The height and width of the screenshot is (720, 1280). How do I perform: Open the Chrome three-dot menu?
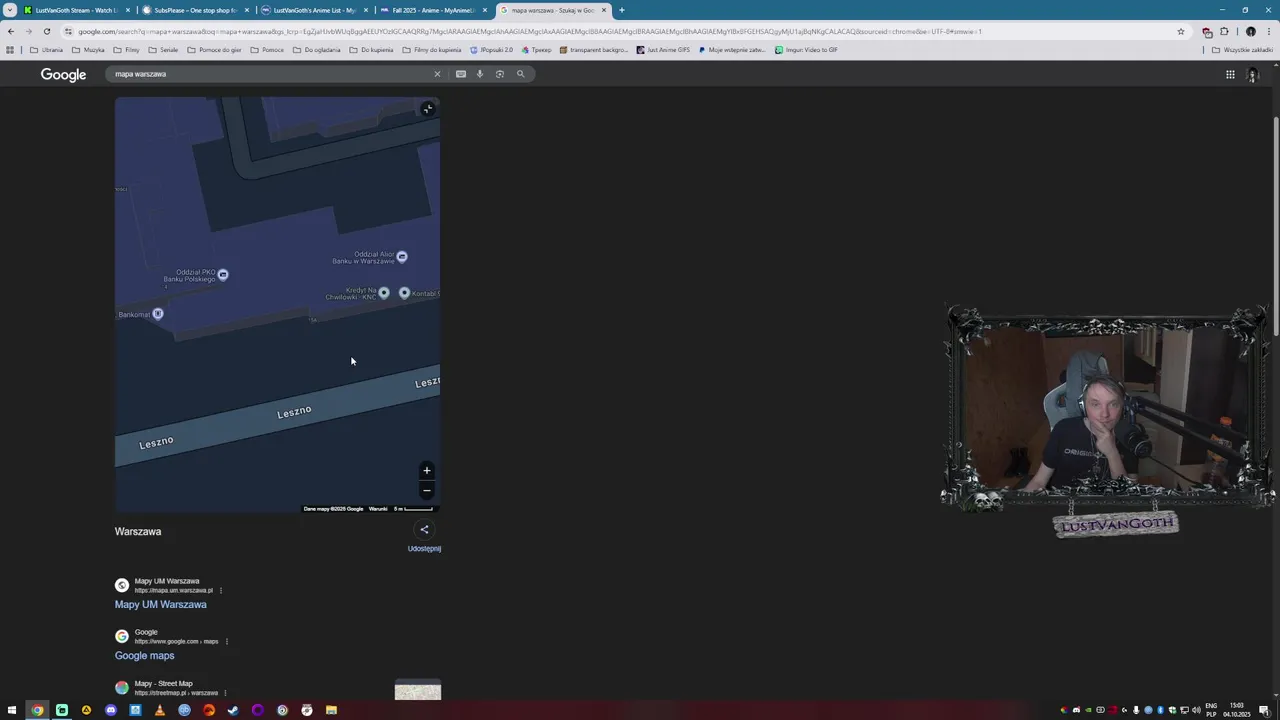pyautogui.click(x=1268, y=31)
